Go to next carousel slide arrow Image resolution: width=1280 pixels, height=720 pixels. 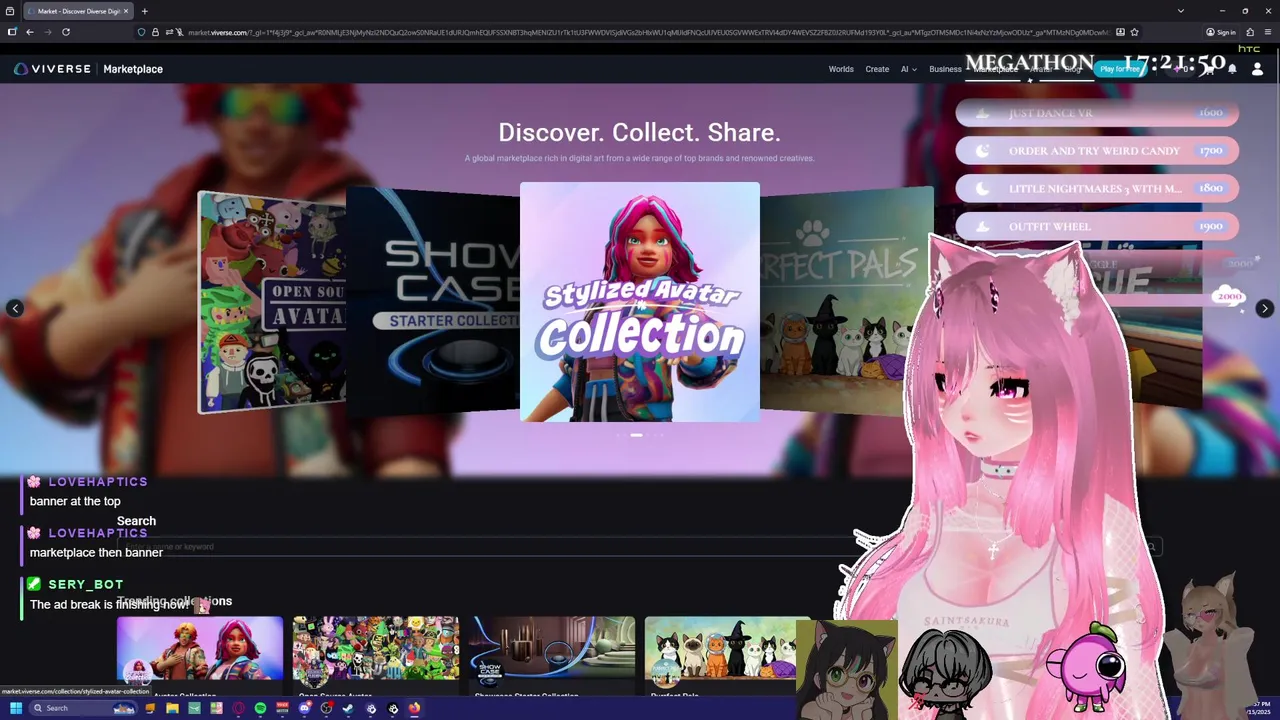click(1265, 308)
